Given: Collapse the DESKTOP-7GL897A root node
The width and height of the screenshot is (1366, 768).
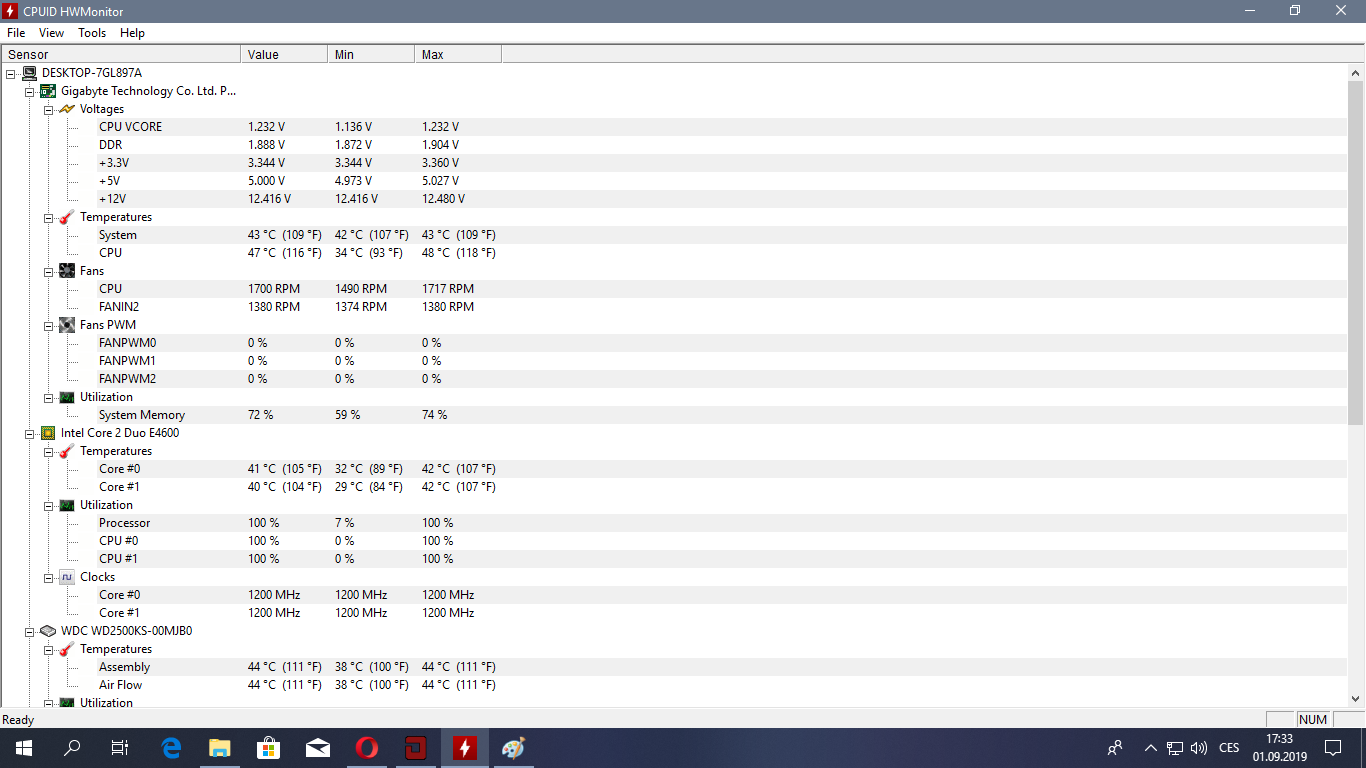Looking at the screenshot, I should [x=10, y=73].
